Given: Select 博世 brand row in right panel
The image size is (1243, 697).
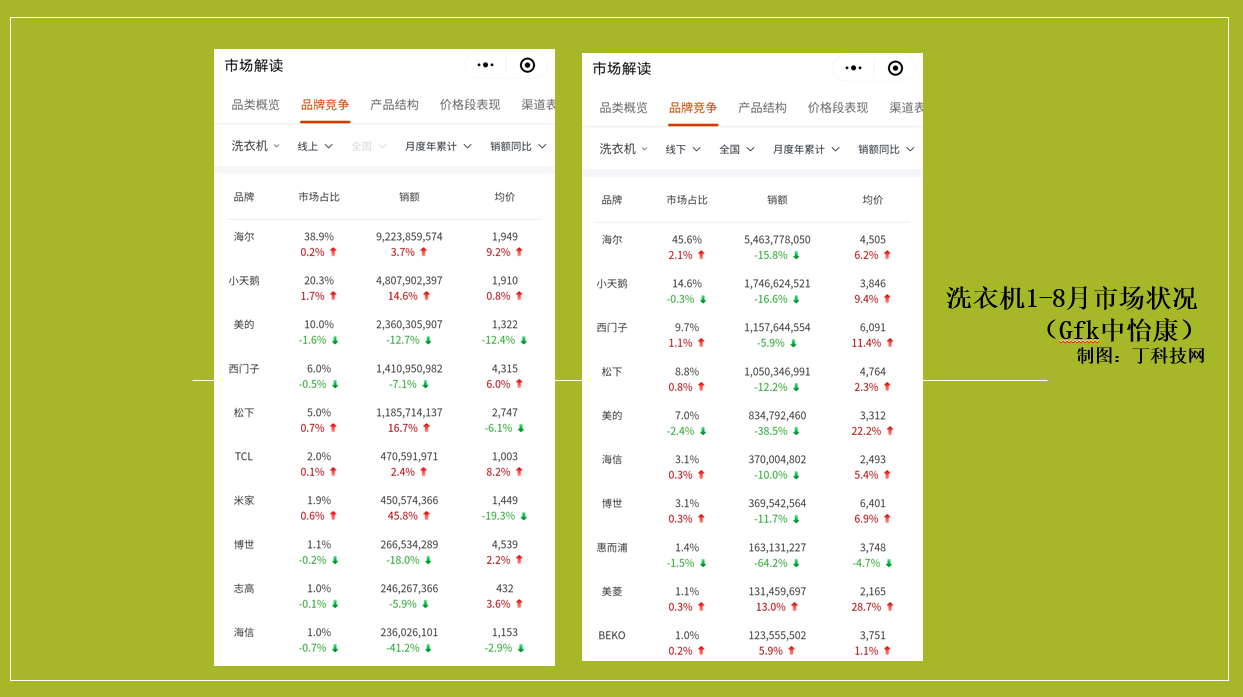Looking at the screenshot, I should (x=752, y=511).
